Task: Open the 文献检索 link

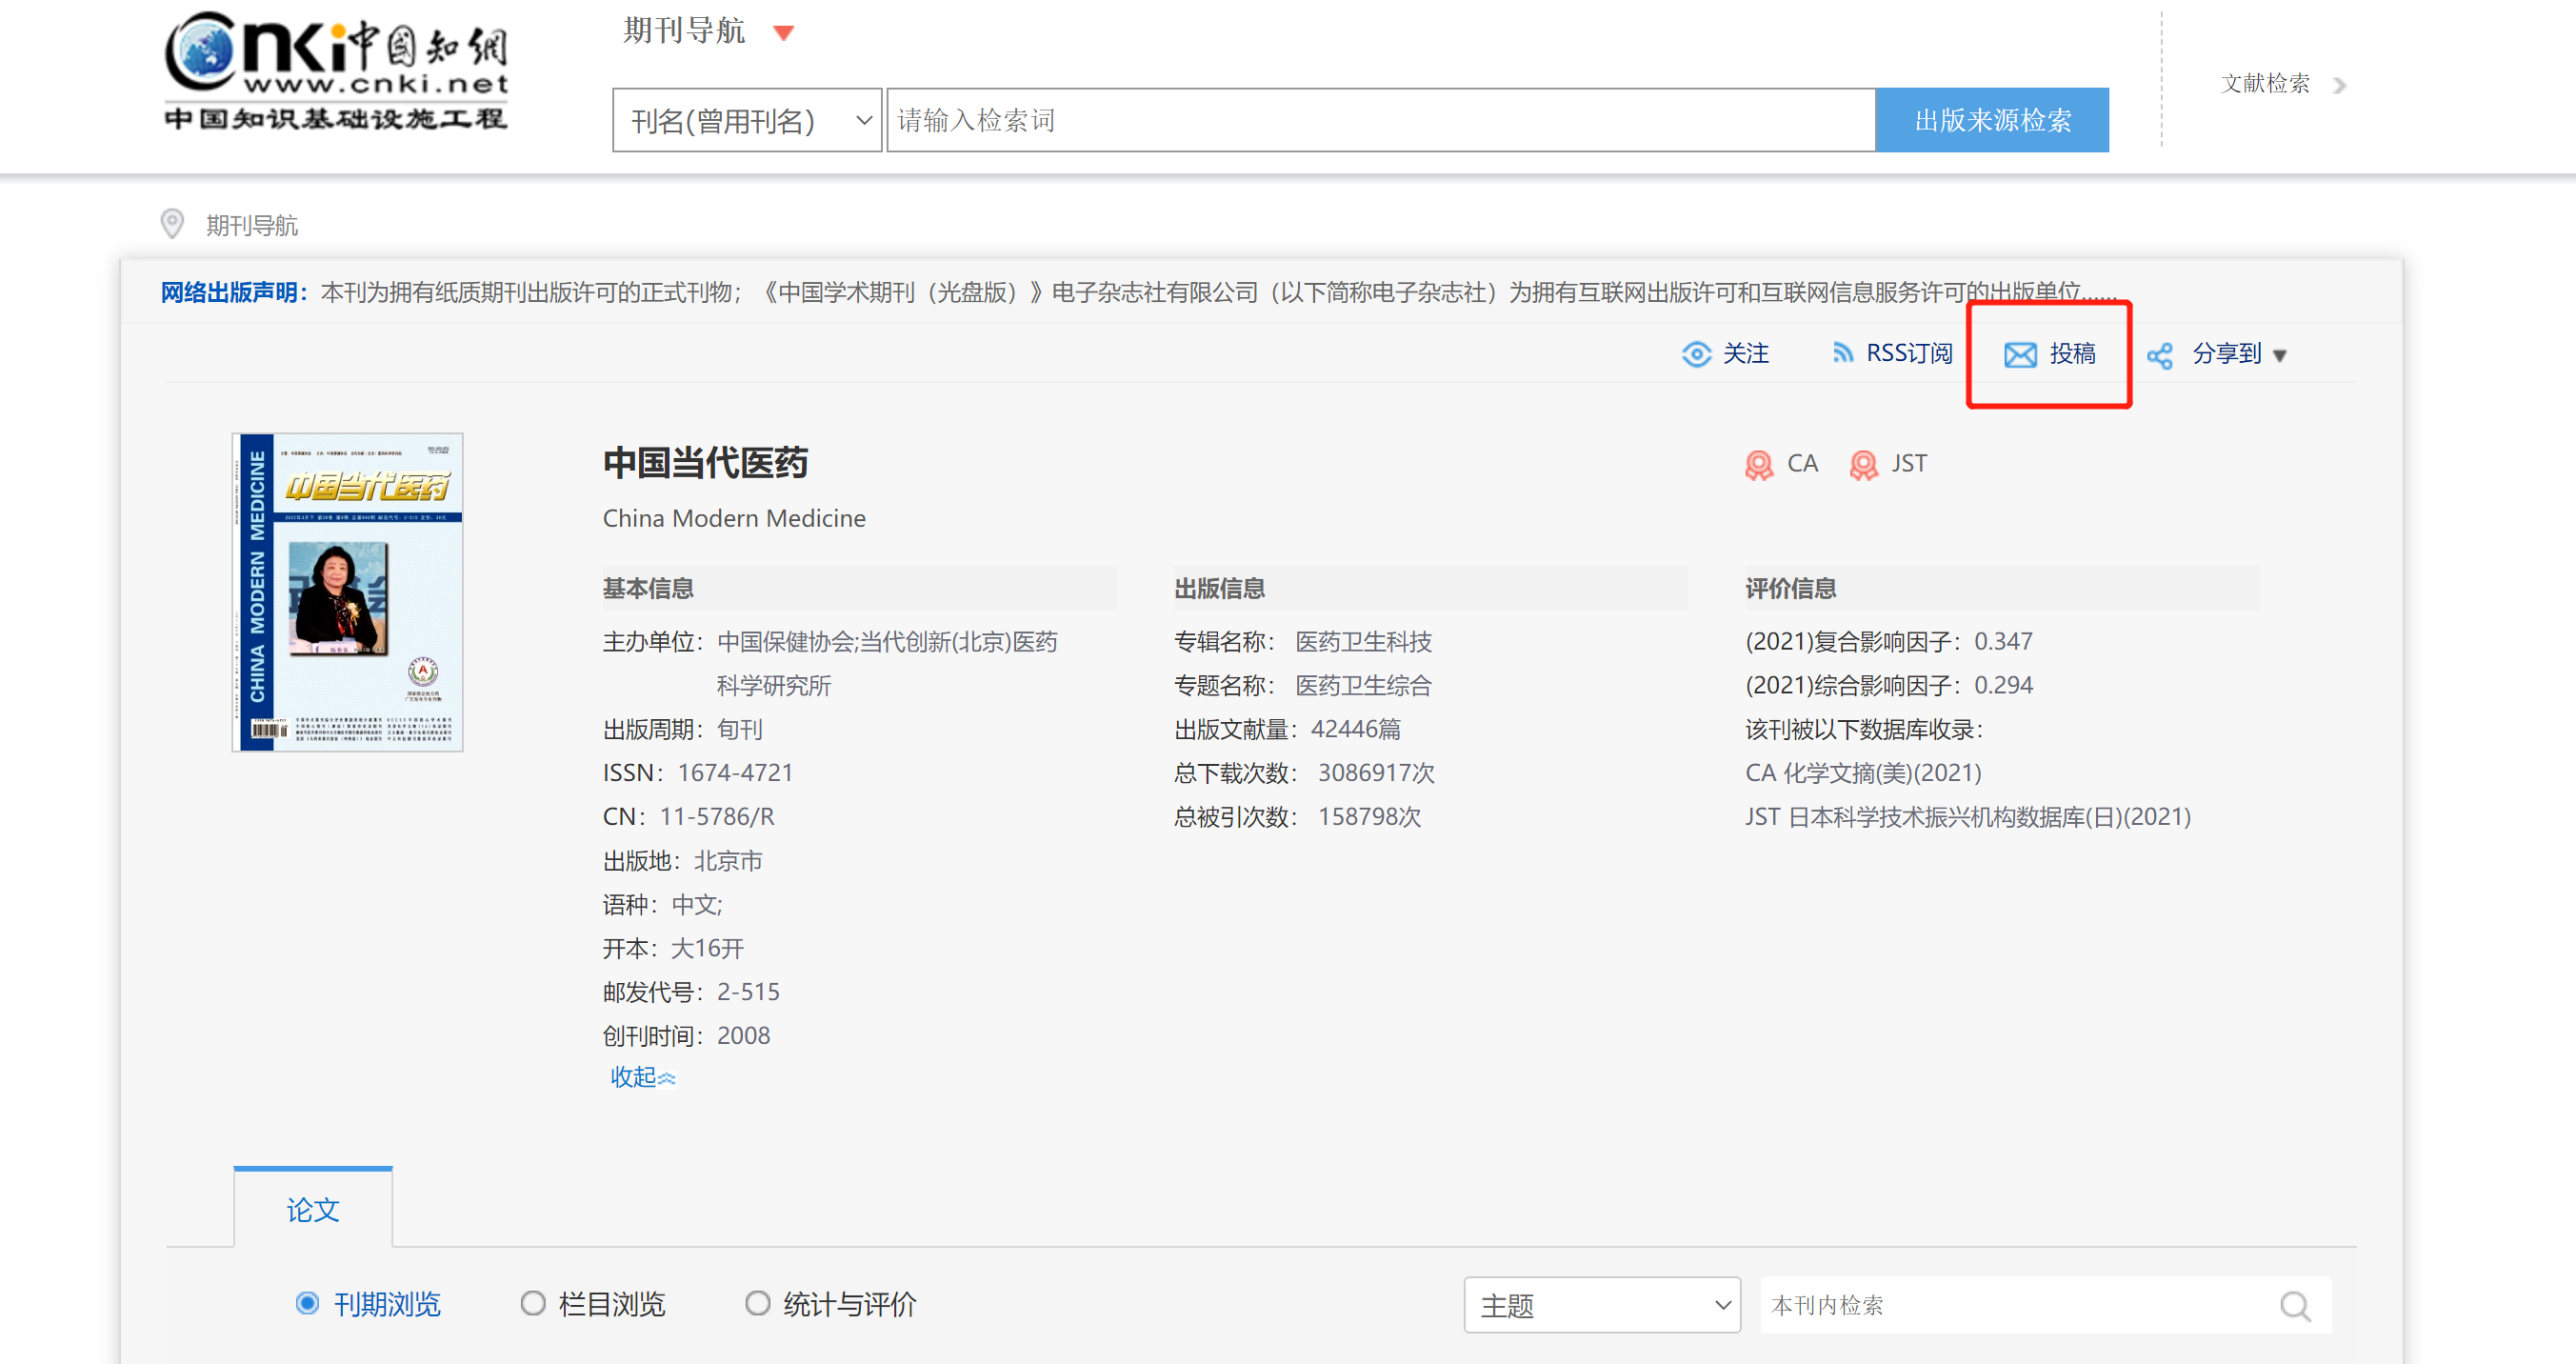Action: point(2265,83)
